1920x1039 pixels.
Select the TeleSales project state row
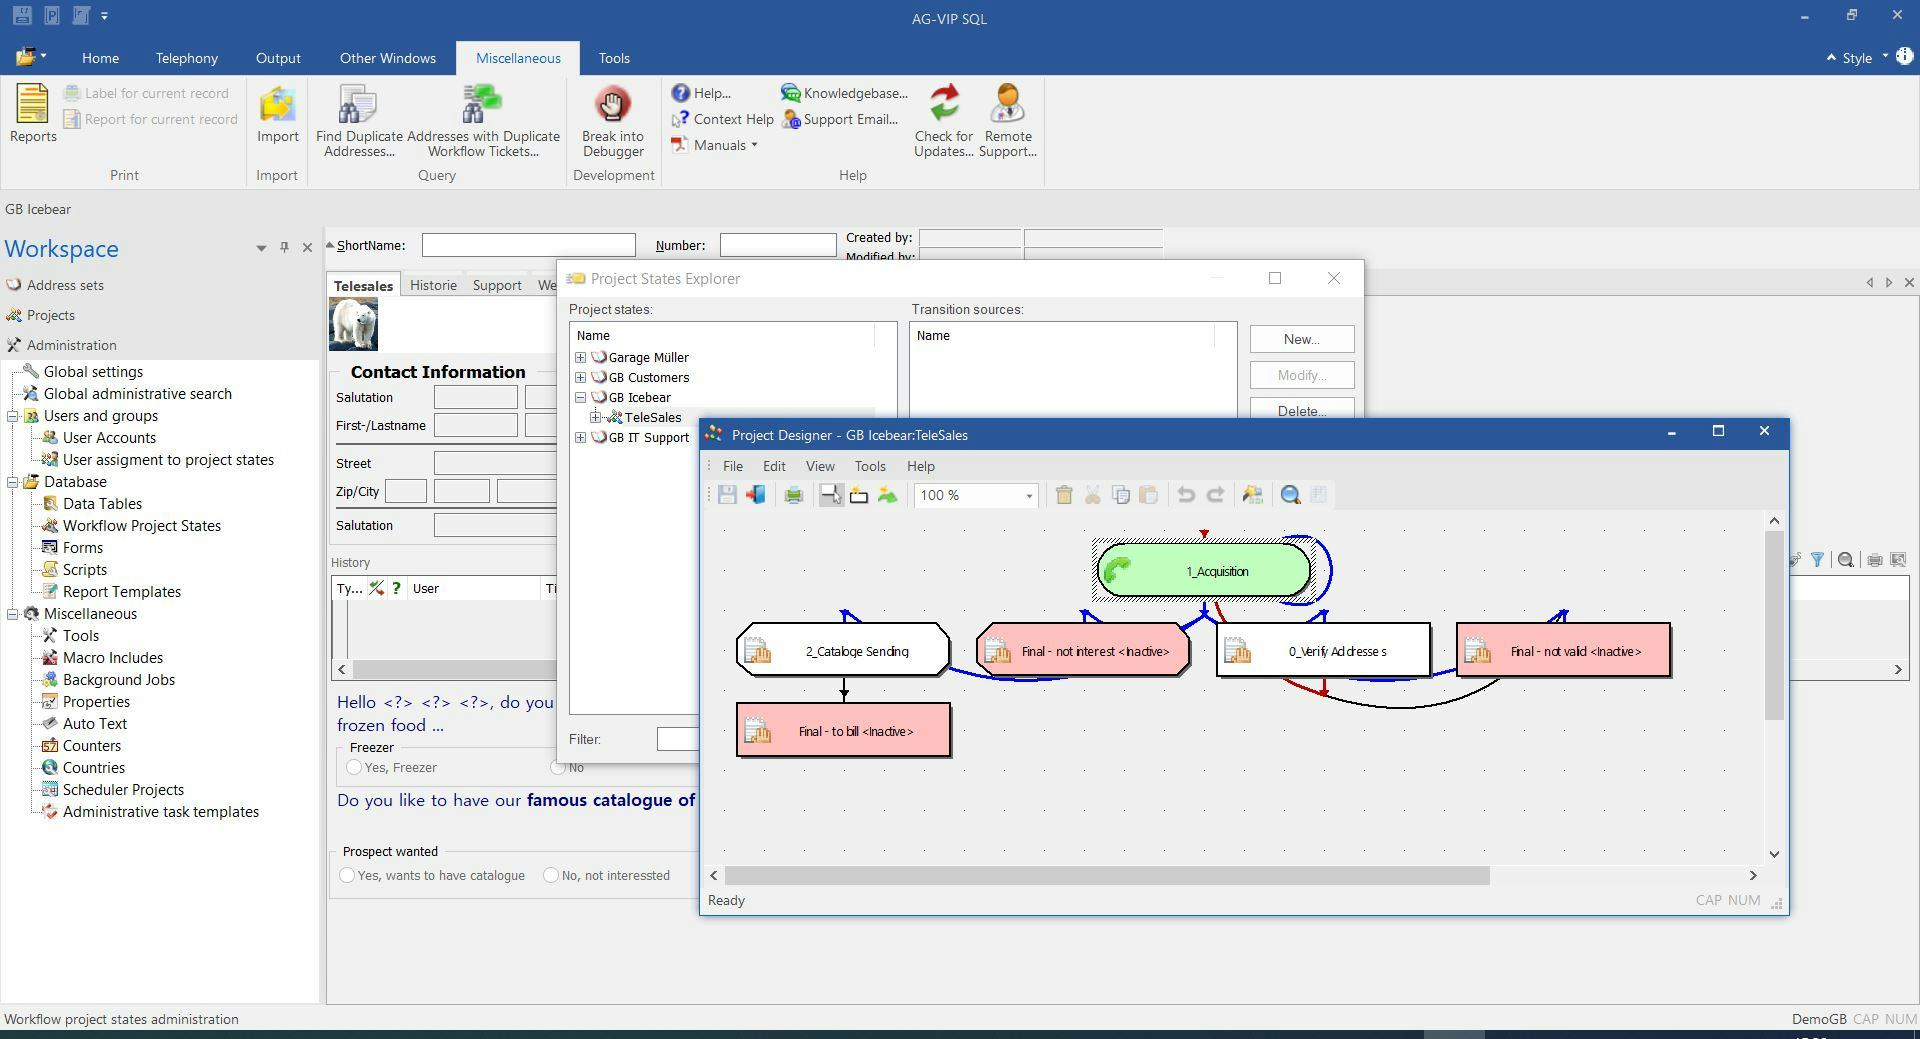click(652, 417)
